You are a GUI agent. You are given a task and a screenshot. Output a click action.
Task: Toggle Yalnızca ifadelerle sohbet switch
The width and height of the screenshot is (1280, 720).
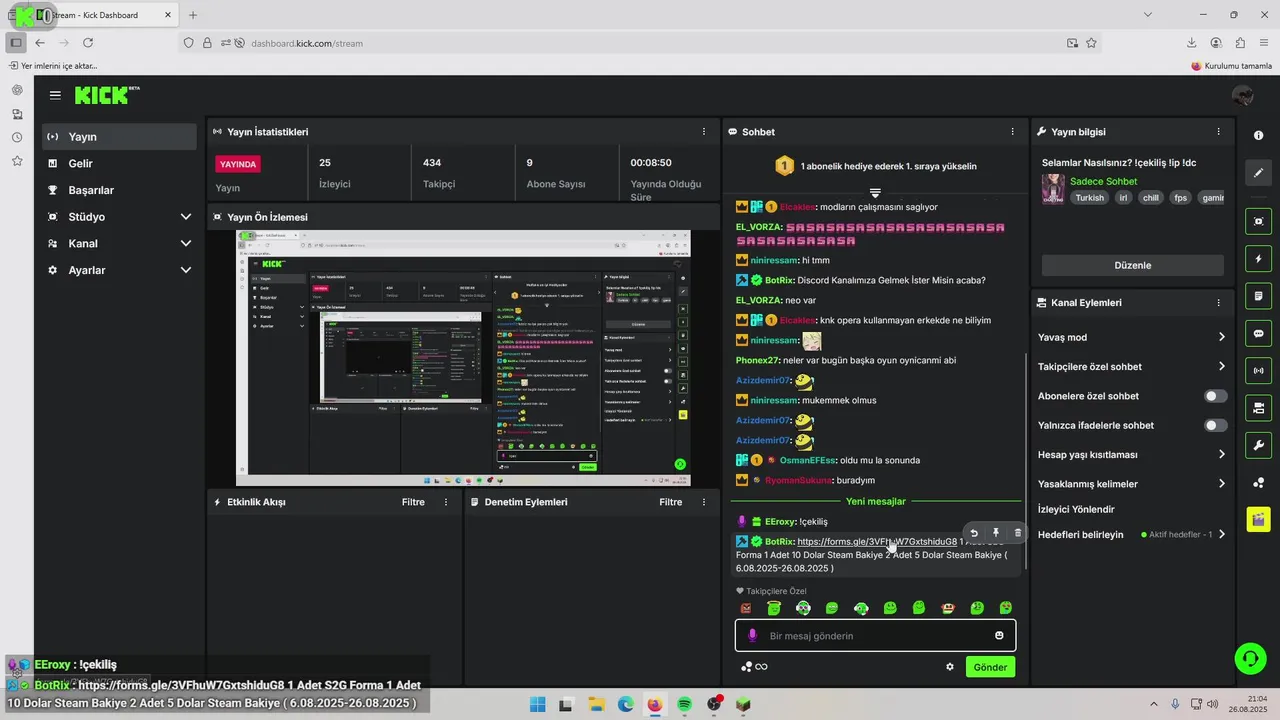click(1215, 425)
